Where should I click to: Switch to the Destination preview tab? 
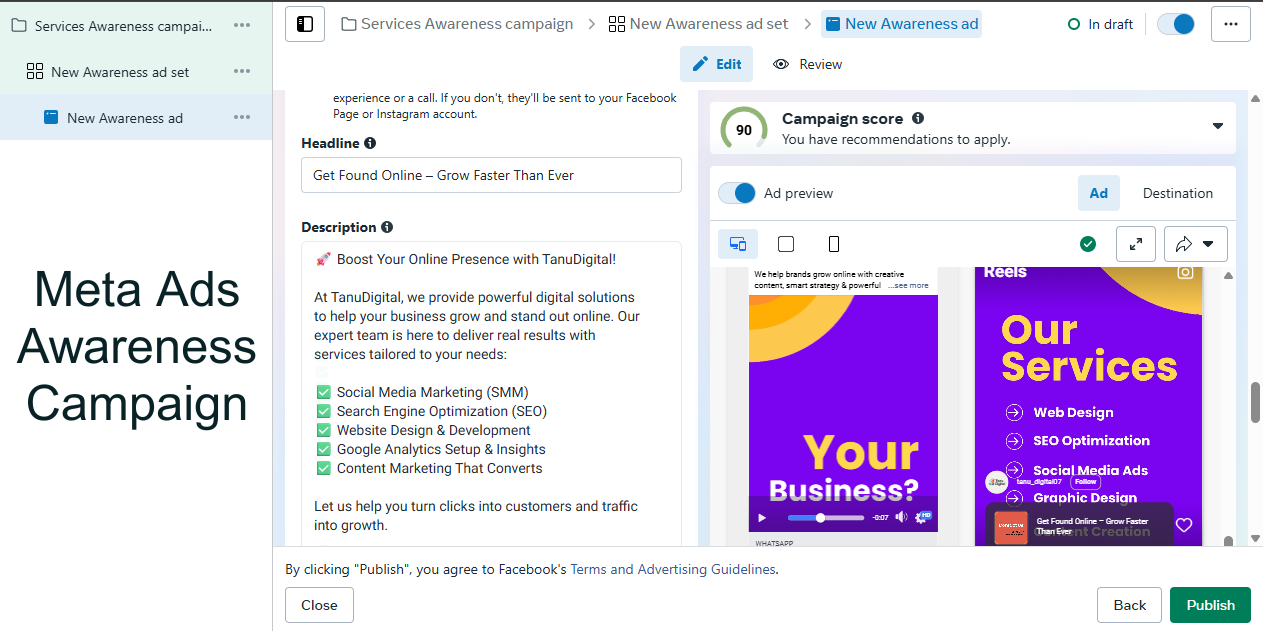pyautogui.click(x=1177, y=193)
